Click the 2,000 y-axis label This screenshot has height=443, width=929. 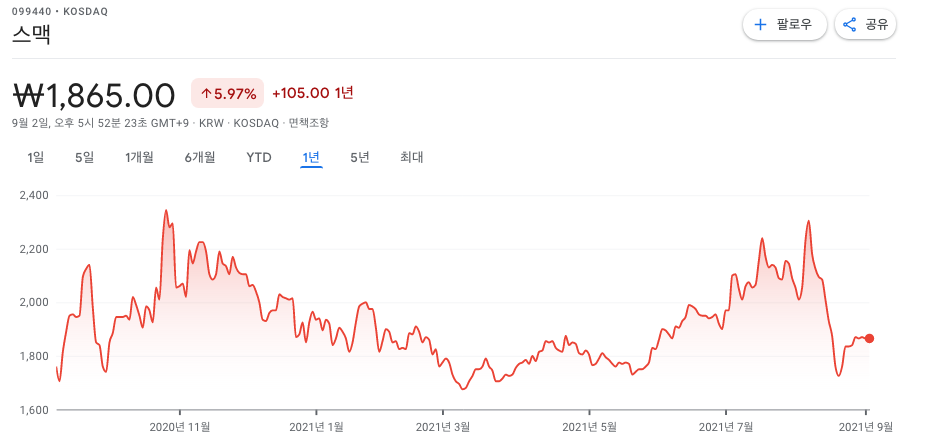click(36, 302)
